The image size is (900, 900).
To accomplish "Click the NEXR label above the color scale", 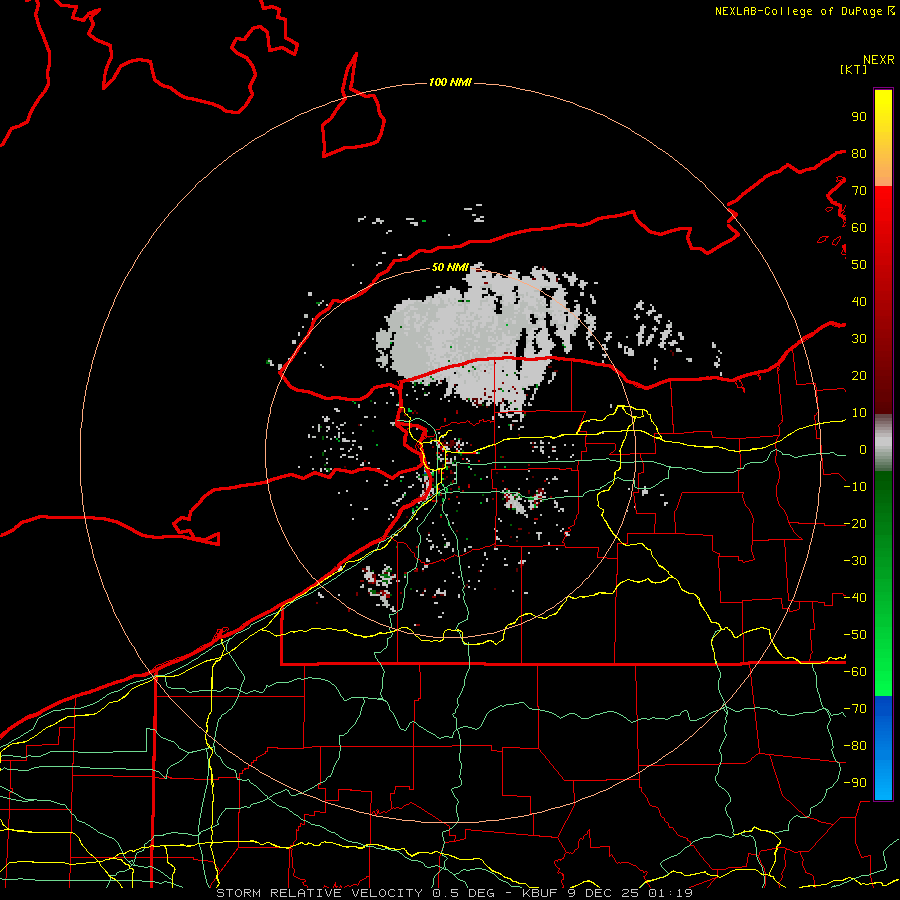I will click(x=878, y=60).
